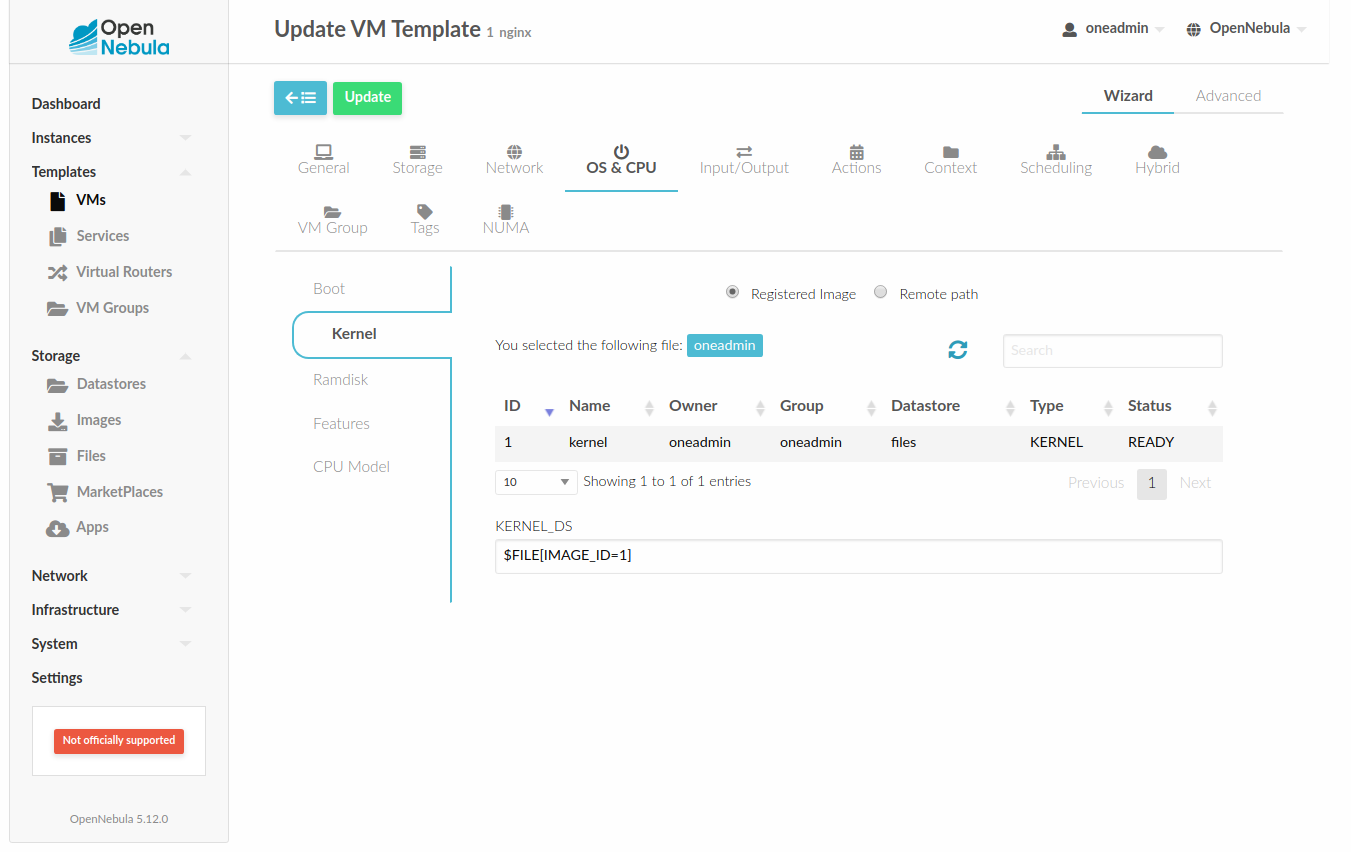Click the Apps cloud download icon
The image size is (1351, 852).
[x=57, y=528]
